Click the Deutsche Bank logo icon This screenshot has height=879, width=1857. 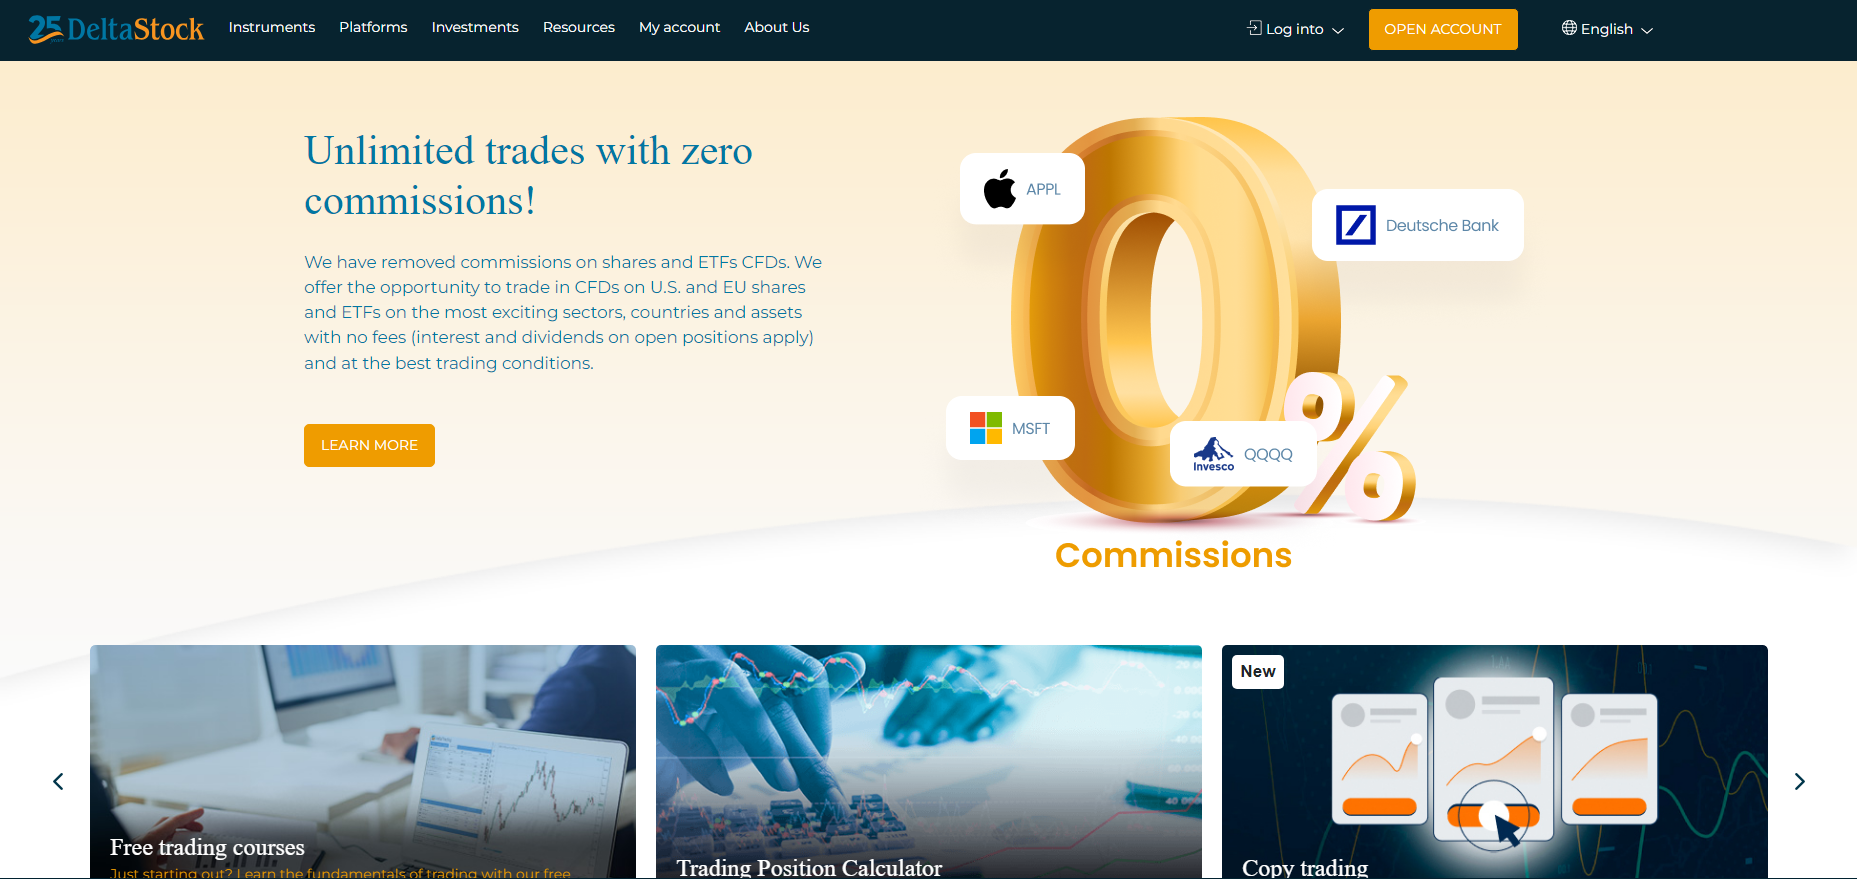(x=1356, y=225)
